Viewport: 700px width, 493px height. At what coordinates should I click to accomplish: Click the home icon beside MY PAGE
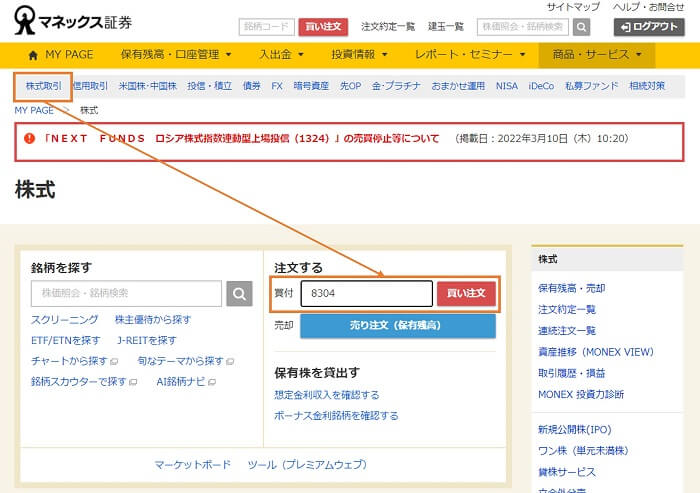pos(33,55)
